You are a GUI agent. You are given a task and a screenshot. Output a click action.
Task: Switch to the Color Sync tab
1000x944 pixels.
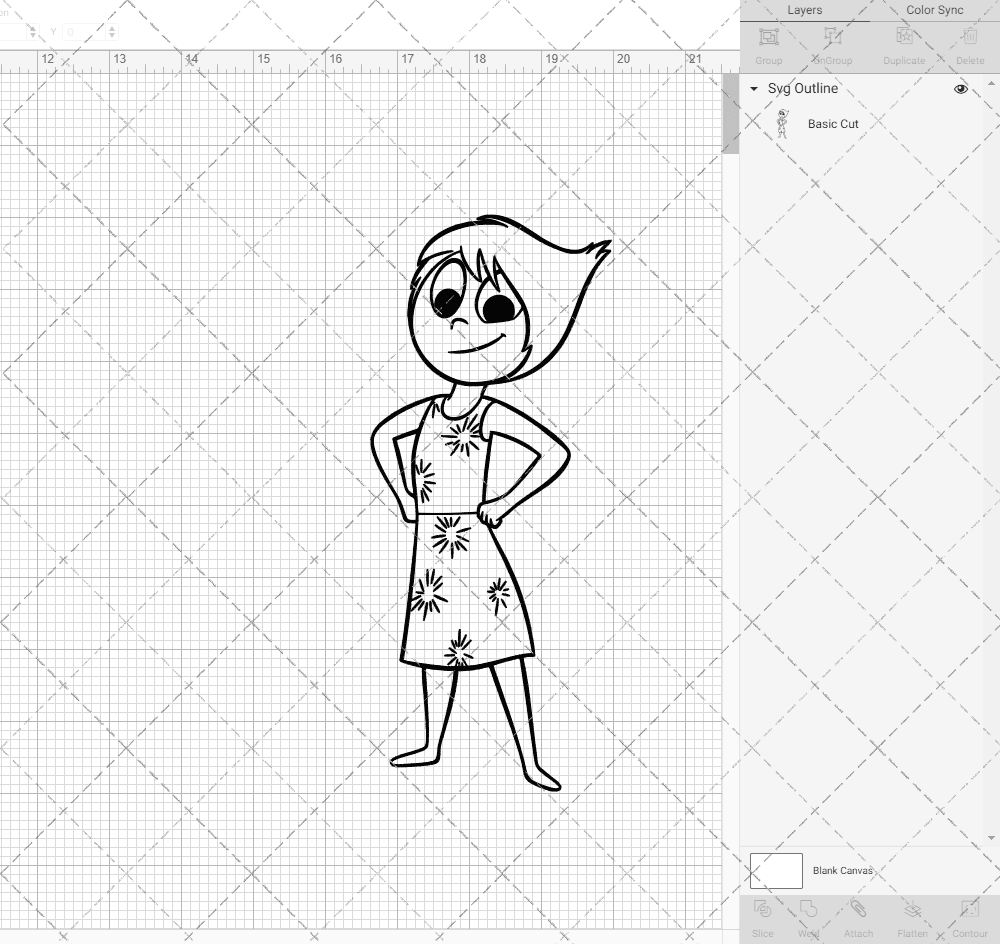tap(934, 10)
